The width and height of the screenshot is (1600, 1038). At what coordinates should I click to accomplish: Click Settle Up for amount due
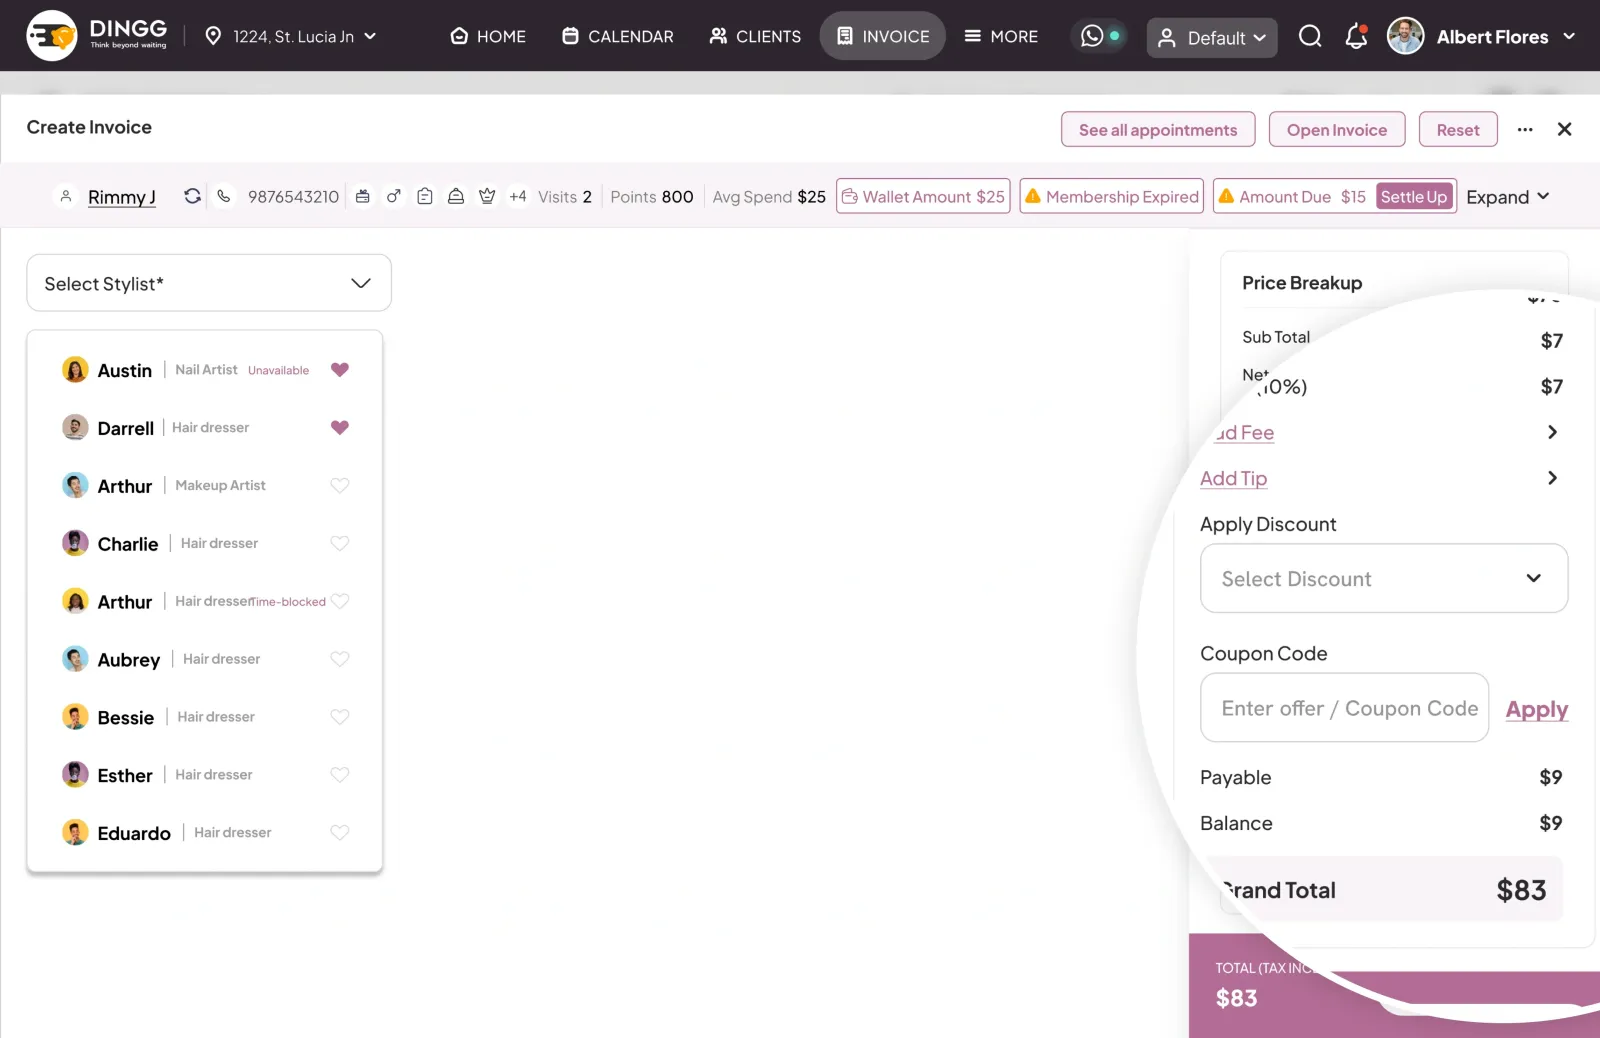1414,196
